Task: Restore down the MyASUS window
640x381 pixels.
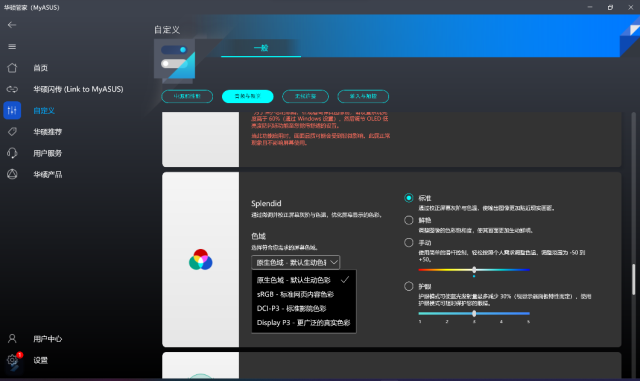Action: coord(610,7)
